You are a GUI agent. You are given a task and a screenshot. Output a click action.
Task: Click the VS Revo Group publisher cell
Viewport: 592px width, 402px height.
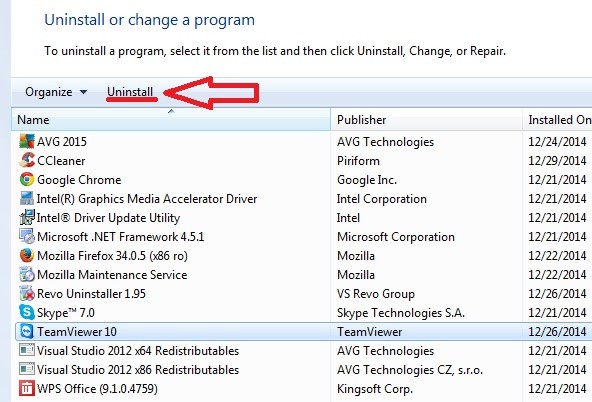pyautogui.click(x=376, y=294)
